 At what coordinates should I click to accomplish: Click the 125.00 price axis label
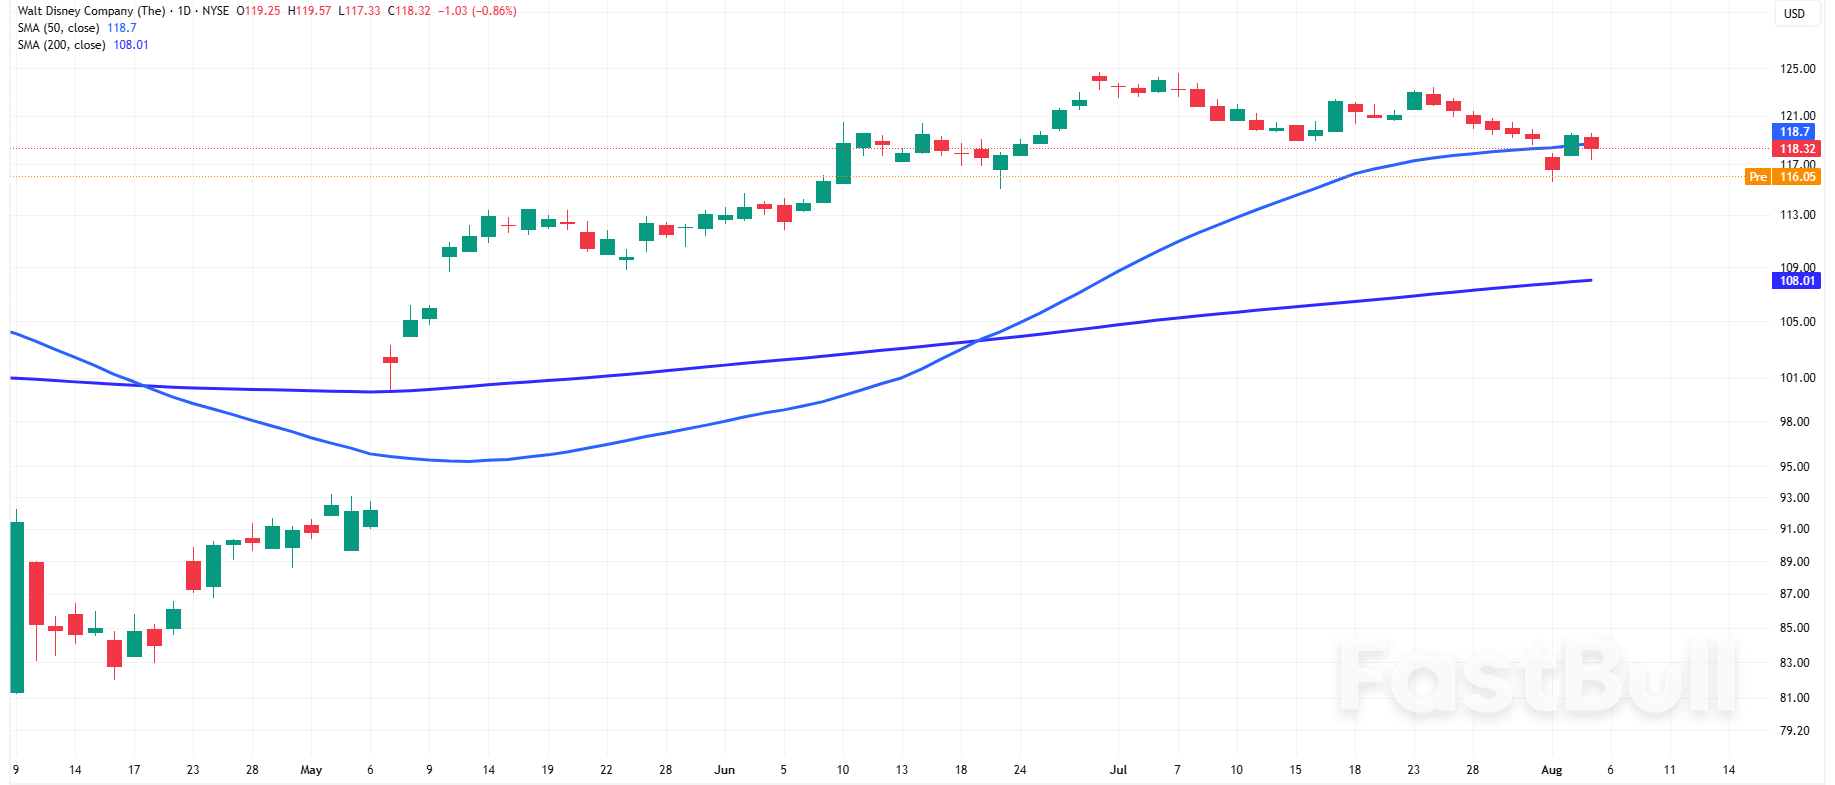(1797, 69)
